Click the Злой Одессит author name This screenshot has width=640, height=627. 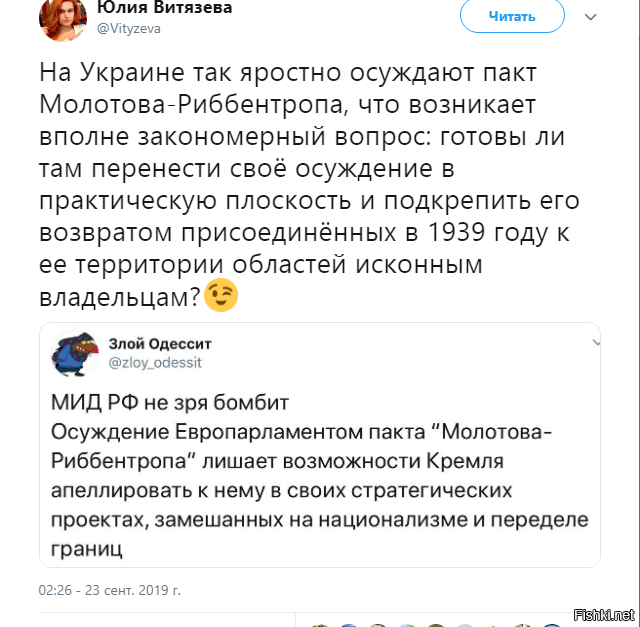(160, 344)
